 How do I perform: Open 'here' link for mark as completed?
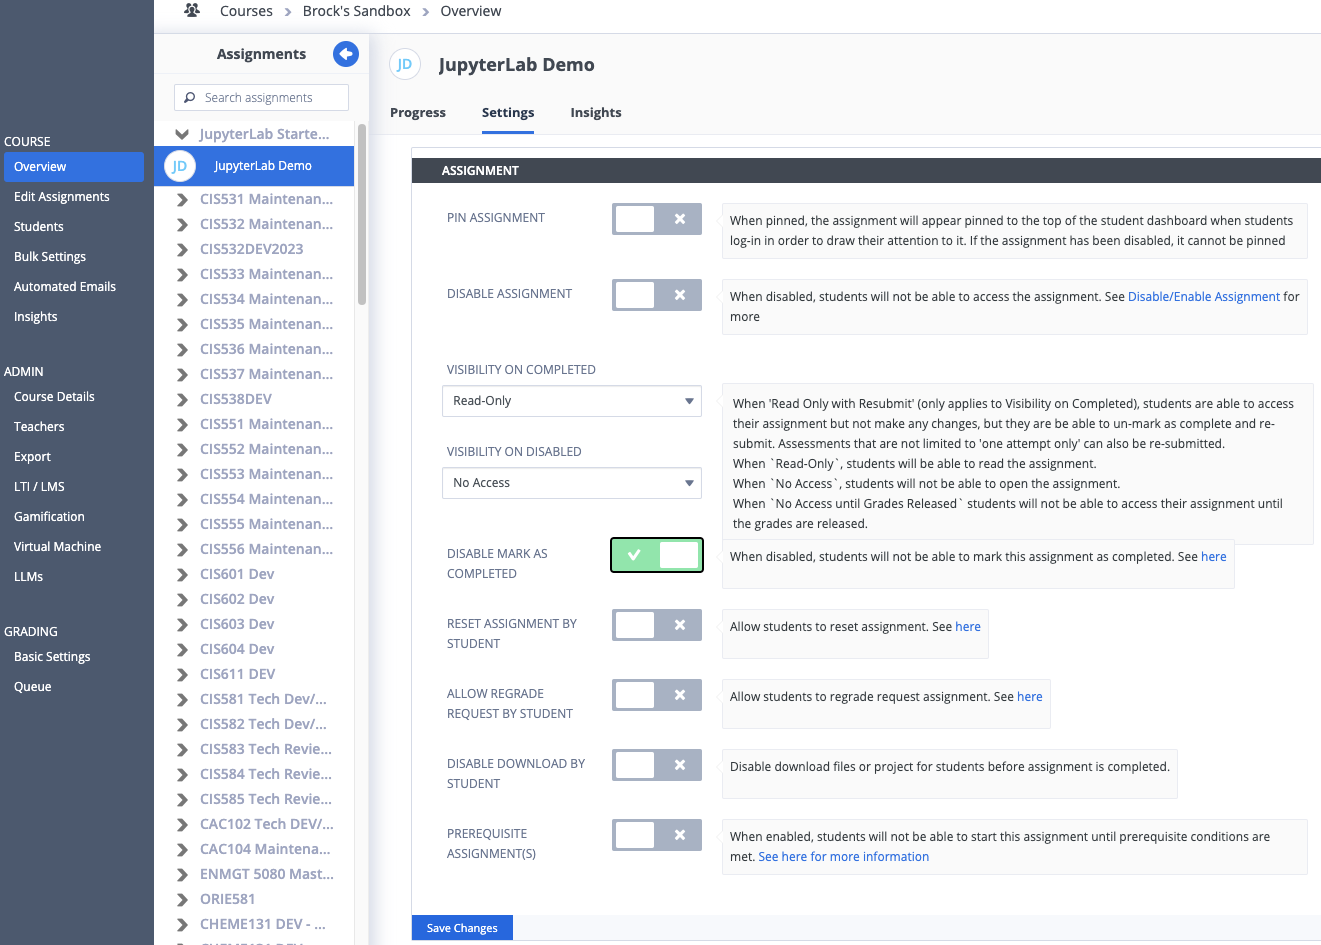click(1214, 557)
